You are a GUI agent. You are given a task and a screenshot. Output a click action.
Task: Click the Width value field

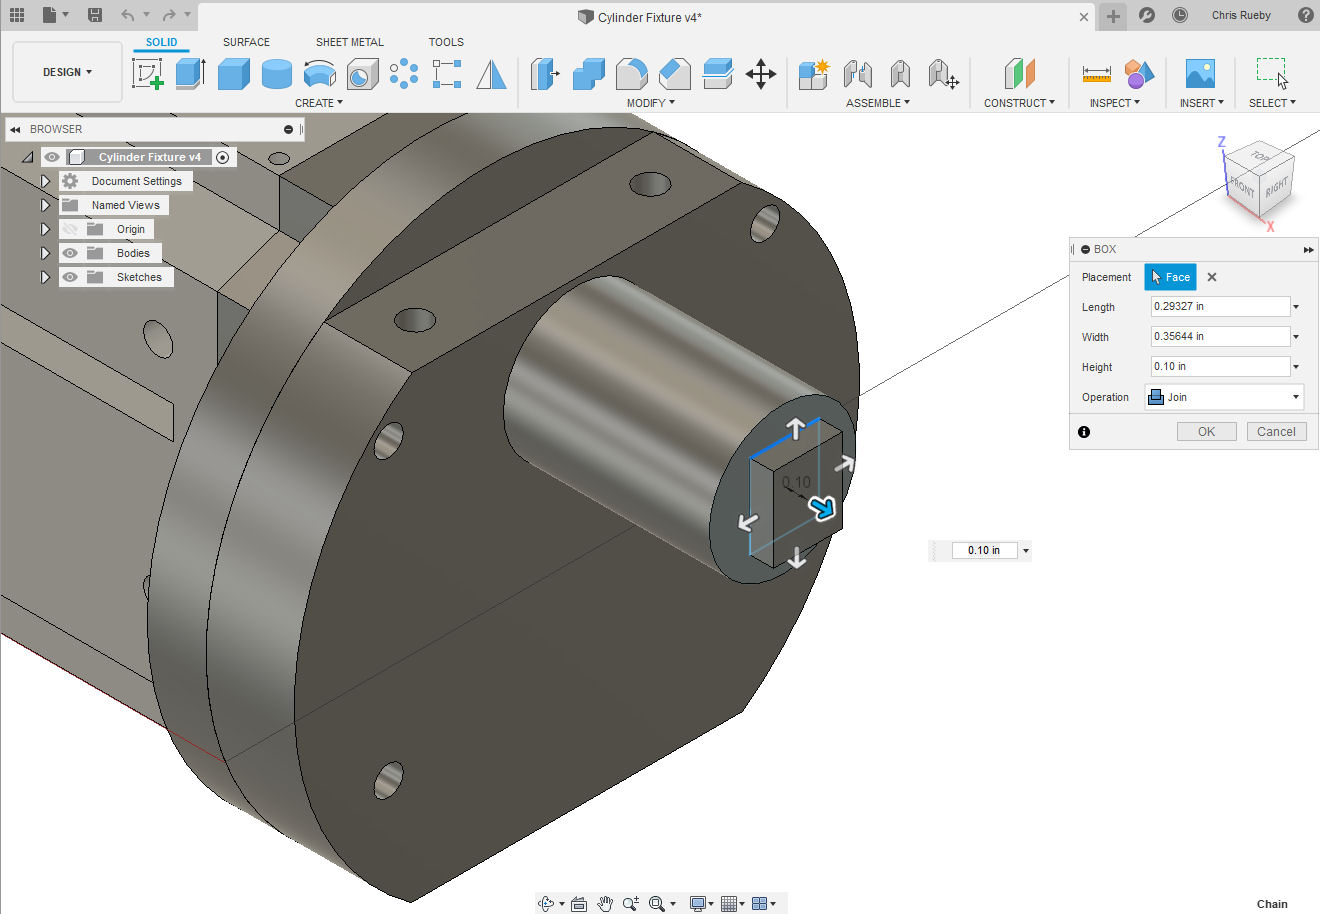[1221, 337]
